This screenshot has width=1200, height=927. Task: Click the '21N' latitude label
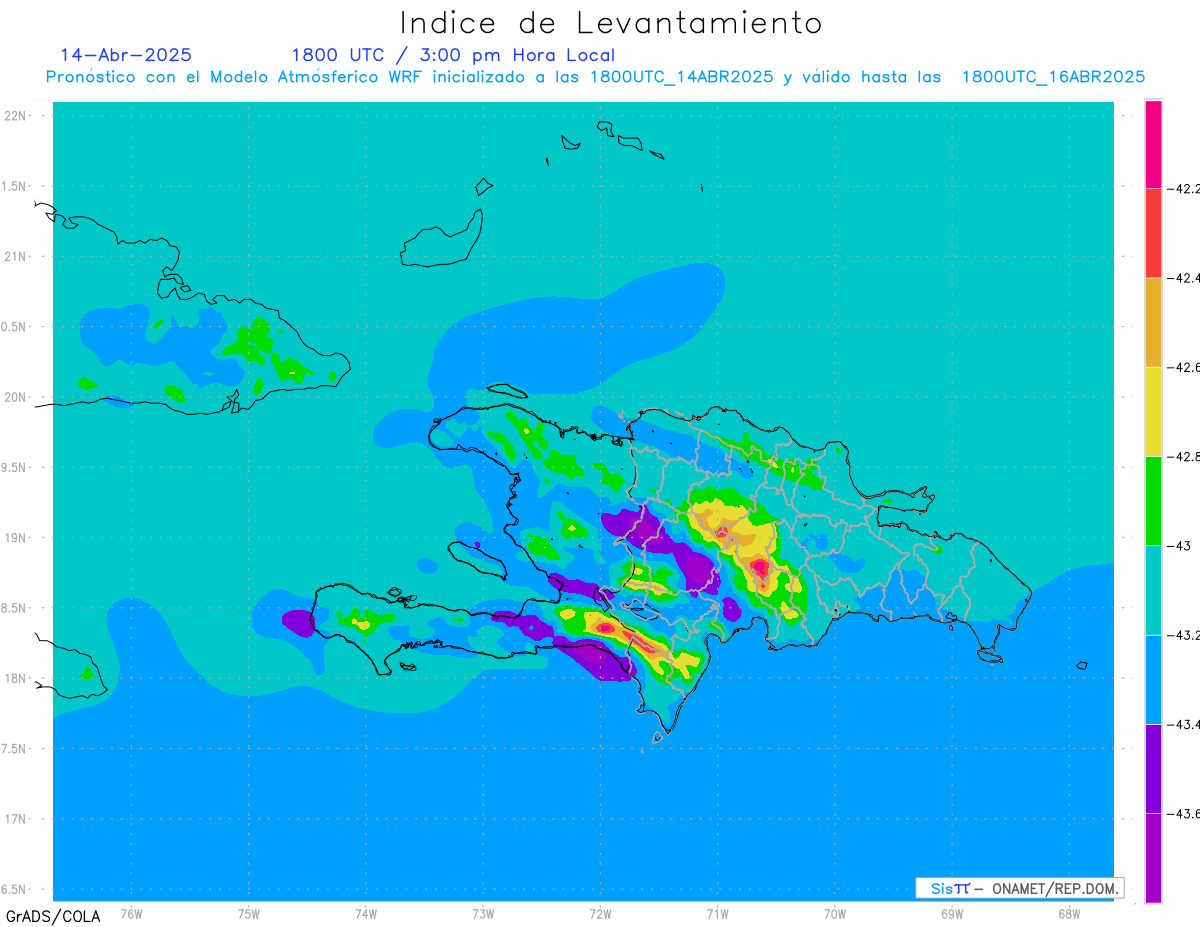17,257
